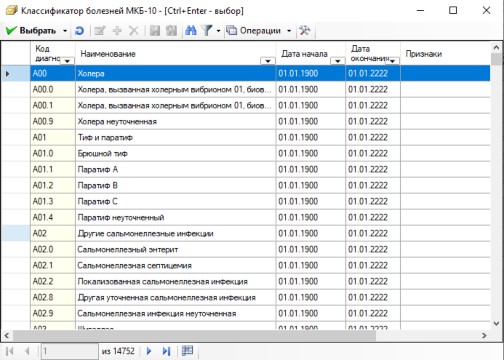Click the save diskette icon
Image resolution: width=504 pixels, height=360 pixels.
tap(155, 31)
